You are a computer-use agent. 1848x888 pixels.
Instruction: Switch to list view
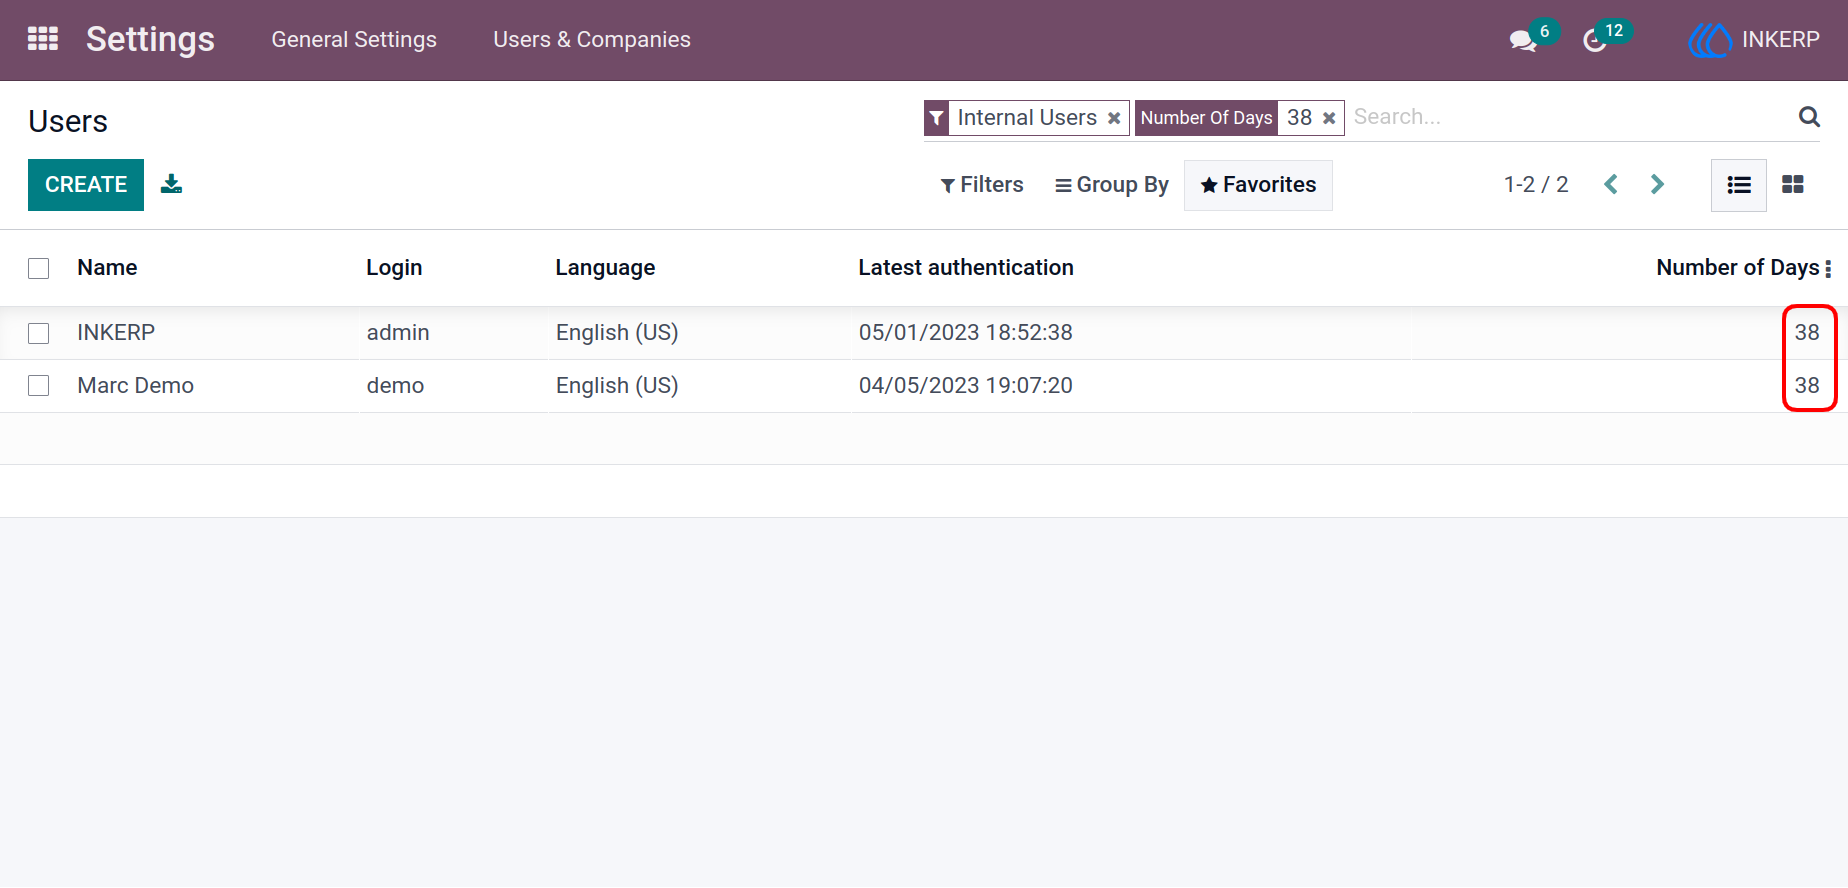click(x=1739, y=185)
